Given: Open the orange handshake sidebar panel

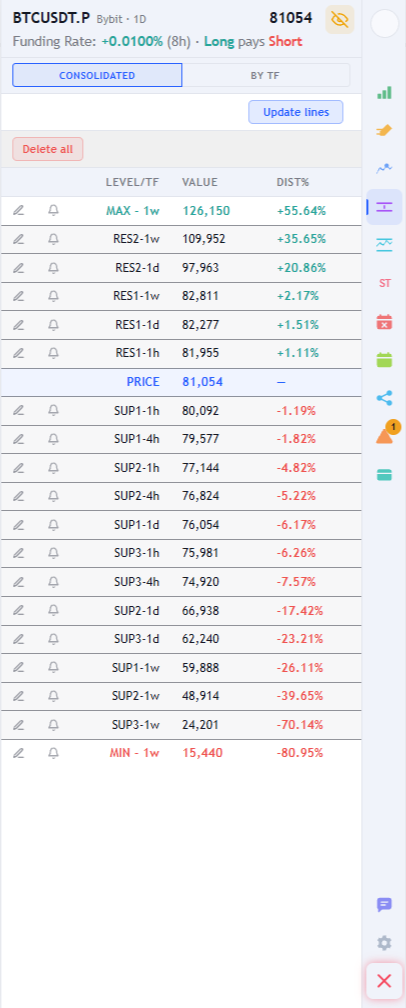Looking at the screenshot, I should [x=384, y=130].
